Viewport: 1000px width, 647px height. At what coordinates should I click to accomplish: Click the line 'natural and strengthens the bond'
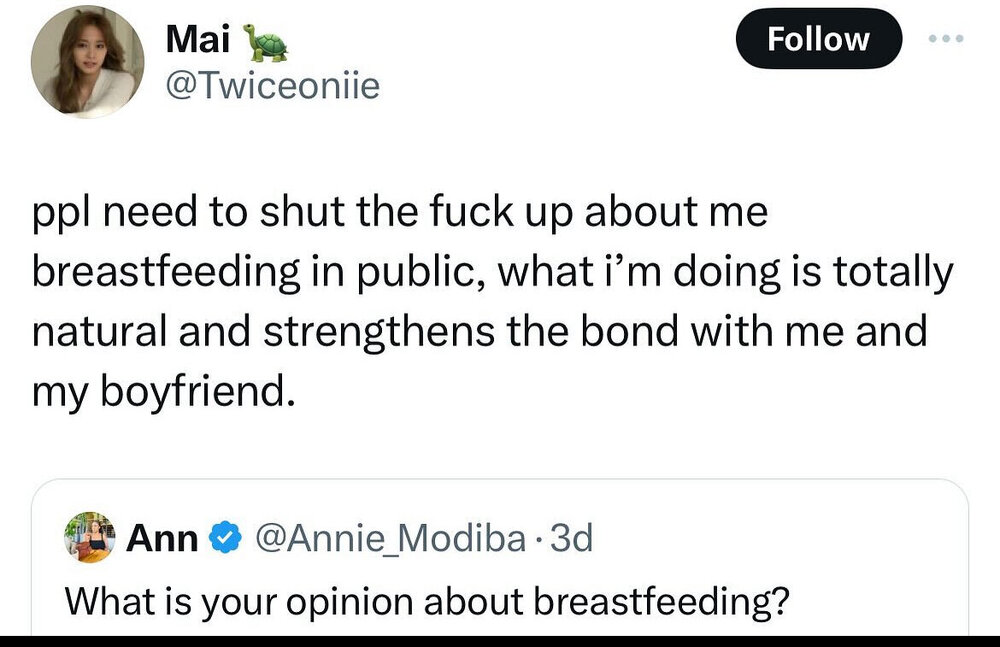point(480,334)
